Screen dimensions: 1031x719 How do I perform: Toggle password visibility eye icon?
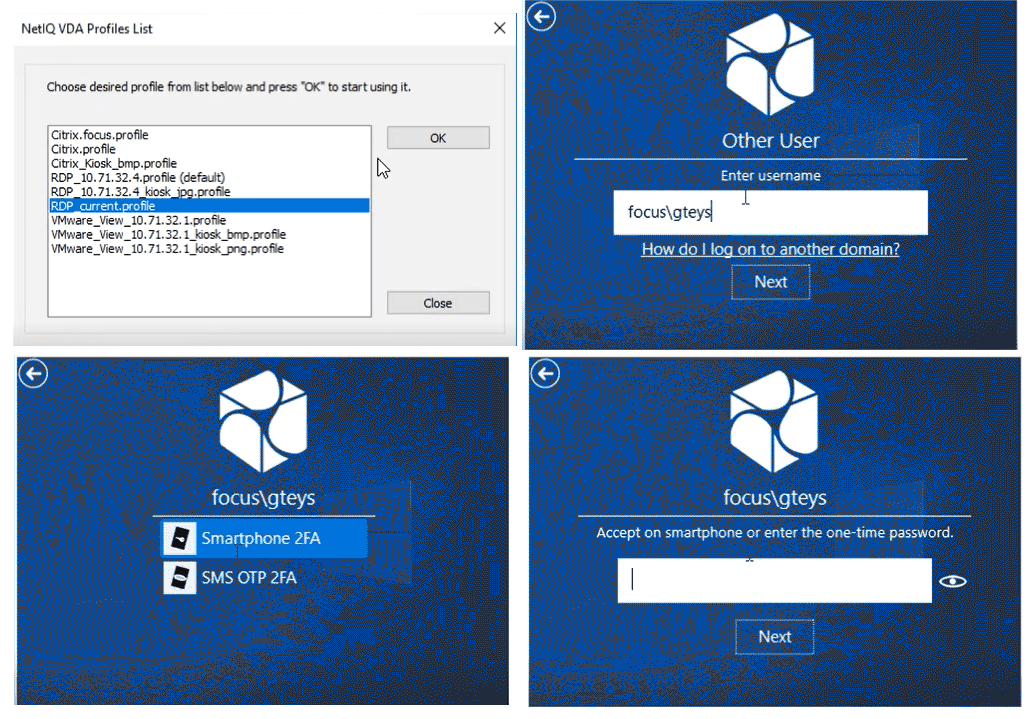tap(953, 582)
